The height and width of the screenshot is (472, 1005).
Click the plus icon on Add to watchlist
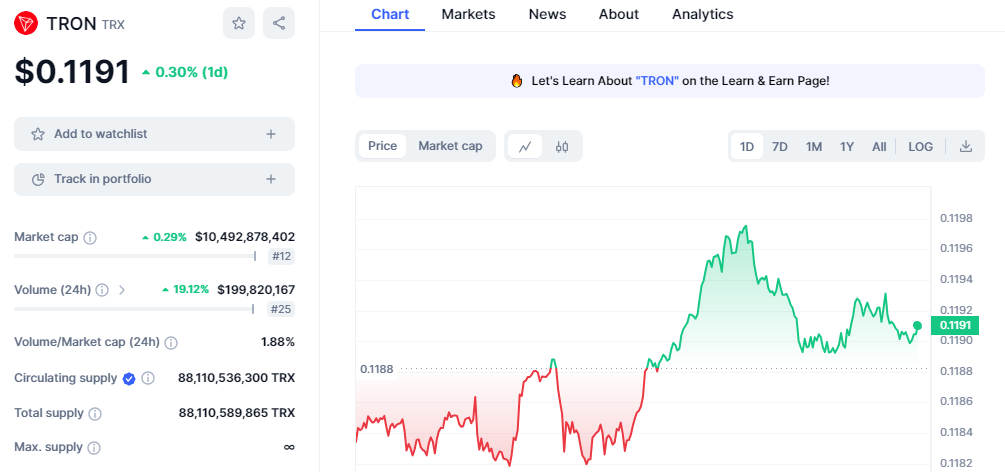(271, 134)
